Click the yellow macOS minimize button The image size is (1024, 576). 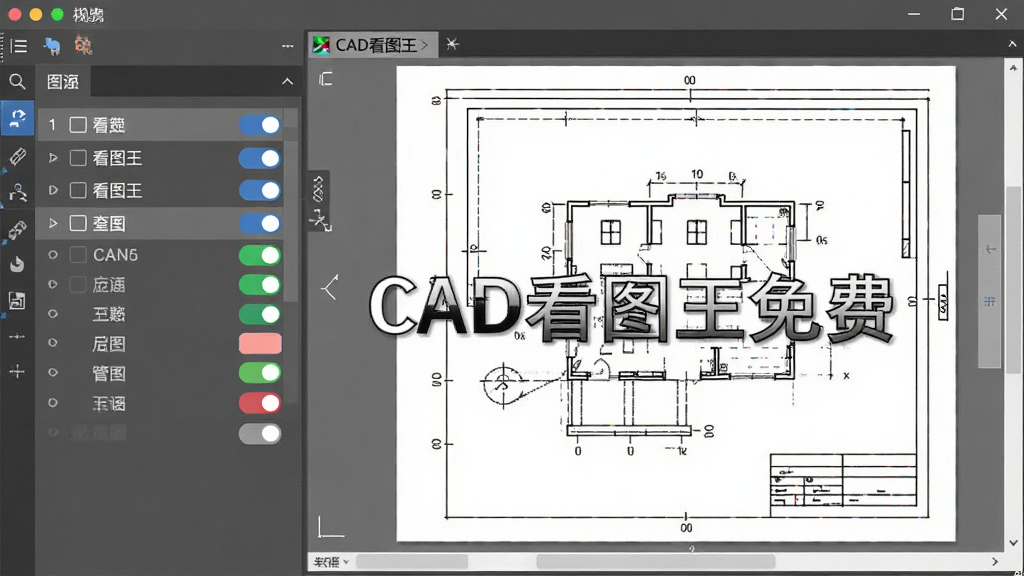tap(36, 14)
